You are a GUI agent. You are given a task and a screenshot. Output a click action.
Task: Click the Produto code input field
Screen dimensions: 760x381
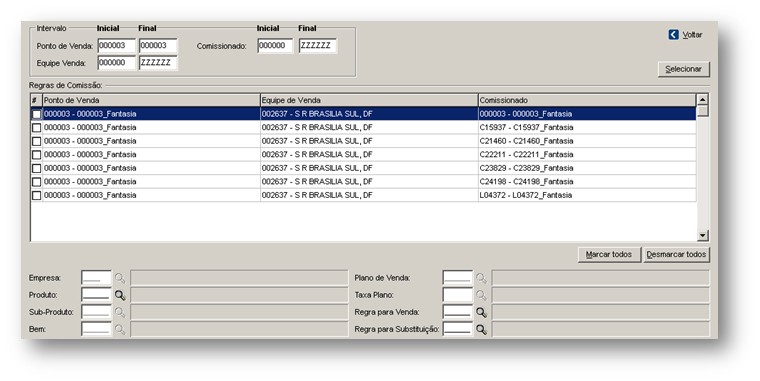click(x=96, y=295)
